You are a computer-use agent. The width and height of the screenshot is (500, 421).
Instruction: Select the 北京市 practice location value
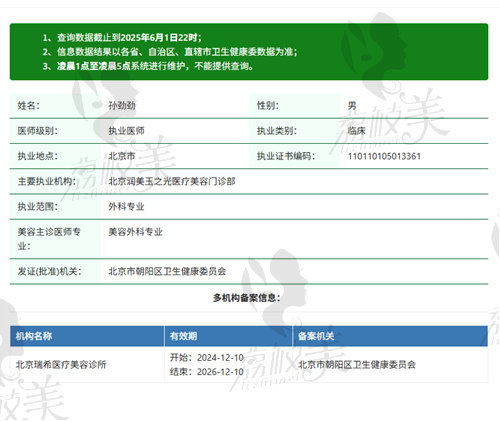tap(122, 156)
